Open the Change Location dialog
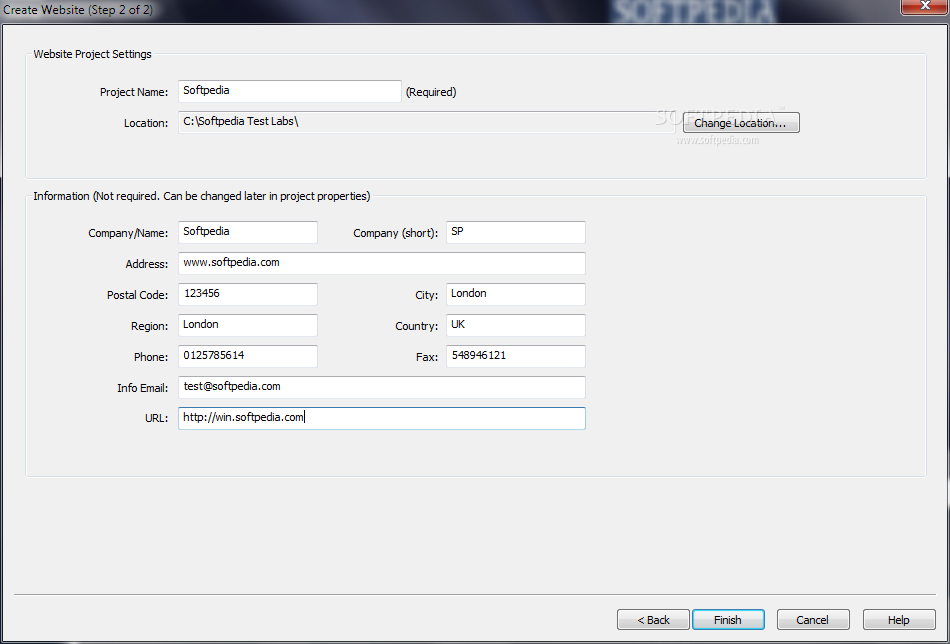Viewport: 950px width, 644px height. tap(741, 122)
